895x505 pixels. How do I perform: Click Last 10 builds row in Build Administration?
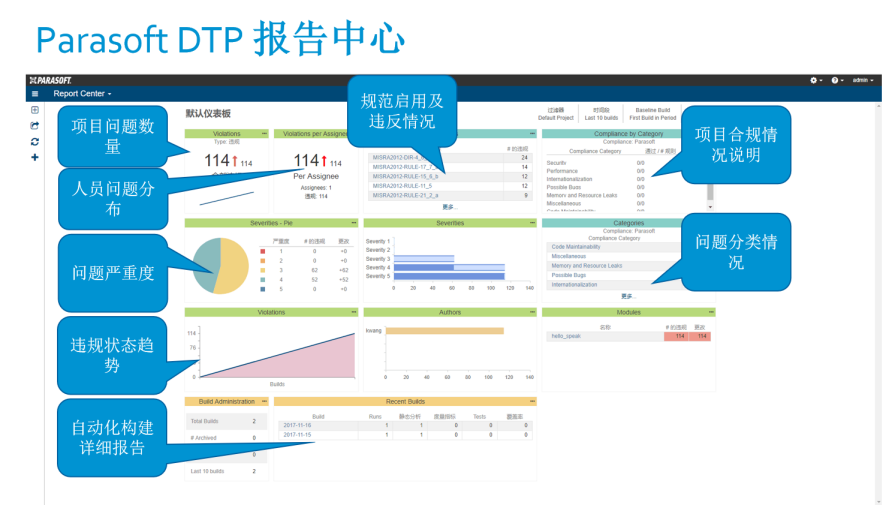click(x=226, y=471)
